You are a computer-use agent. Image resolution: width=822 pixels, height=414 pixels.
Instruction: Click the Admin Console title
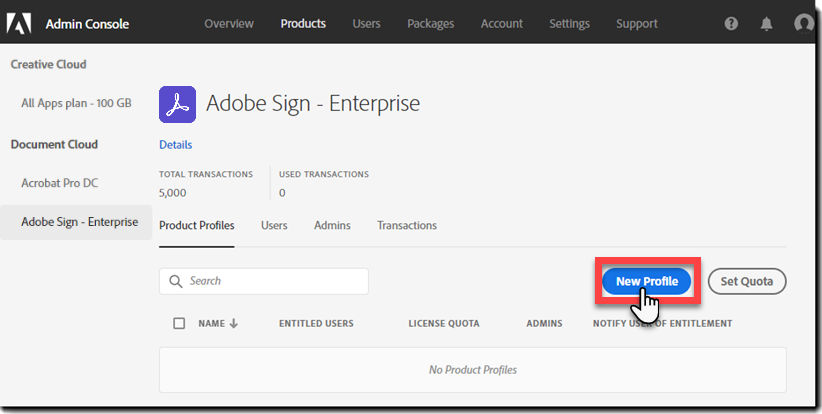click(x=87, y=24)
